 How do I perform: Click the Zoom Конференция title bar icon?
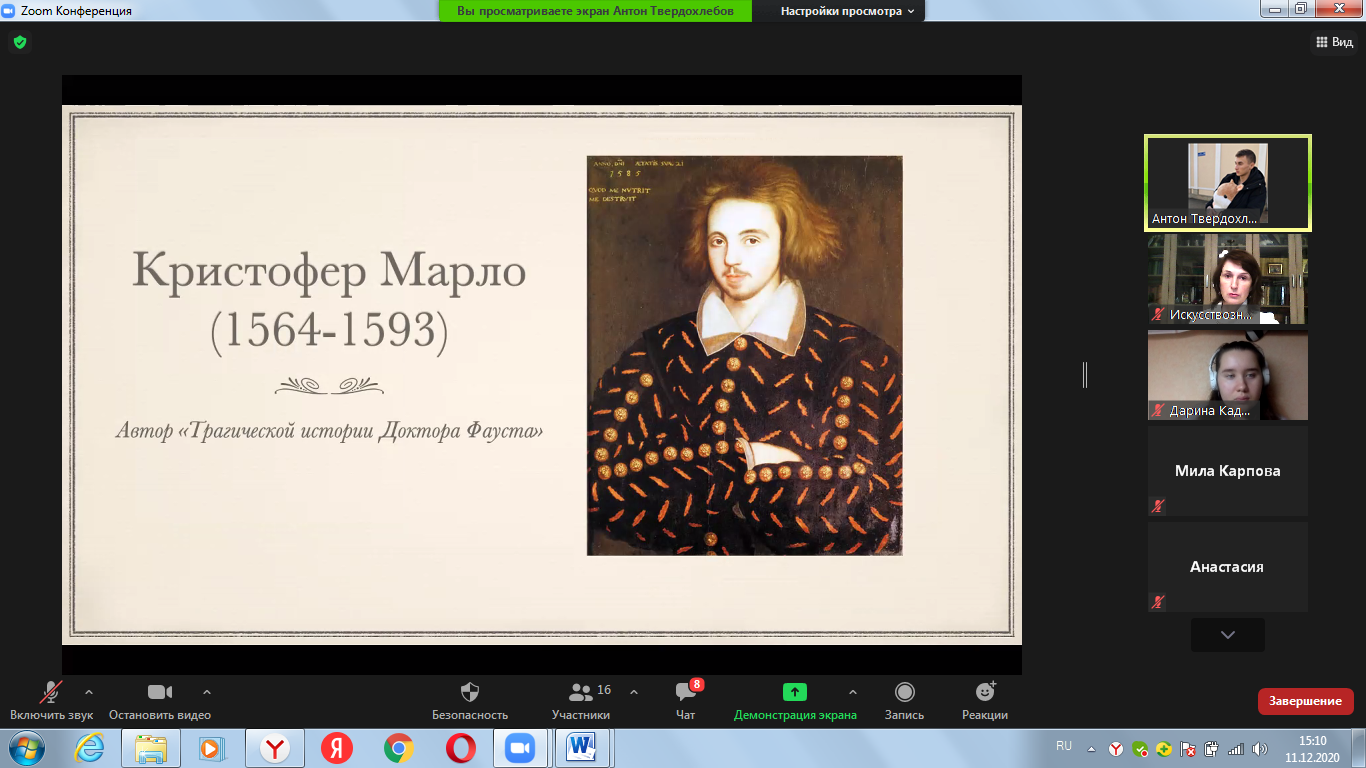[x=9, y=10]
